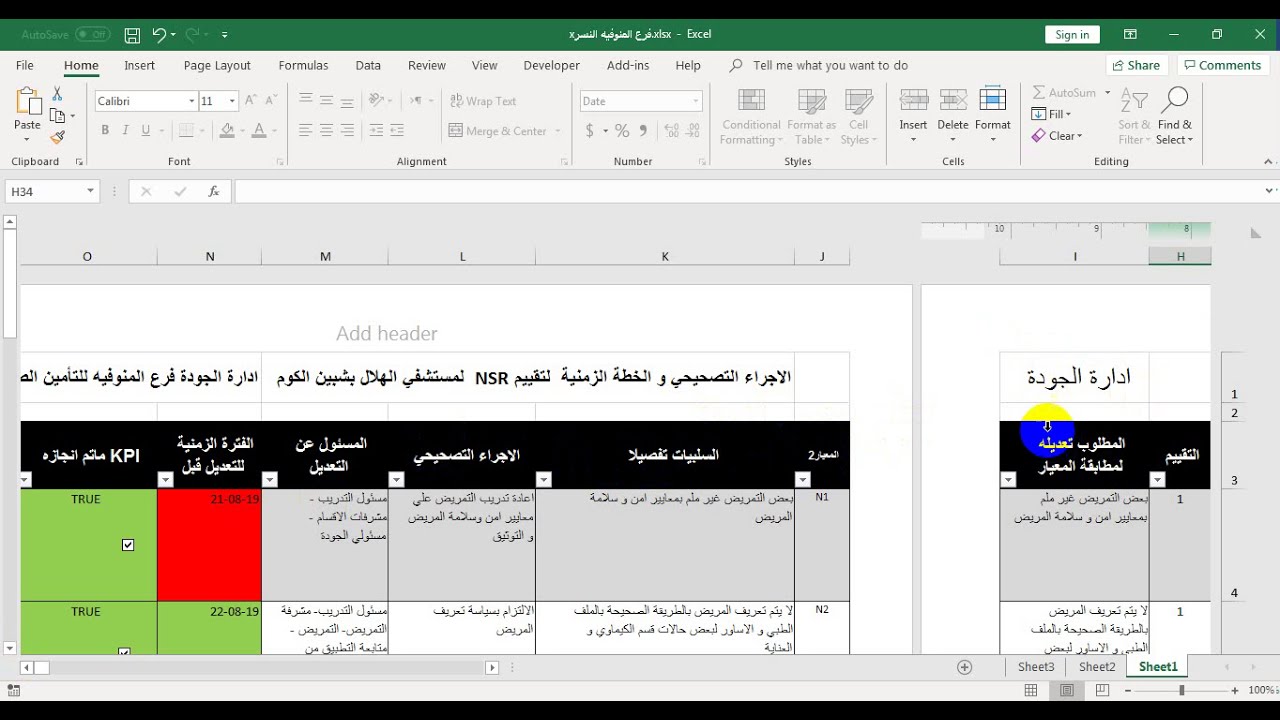Click Sort & Filter button

click(x=1134, y=117)
